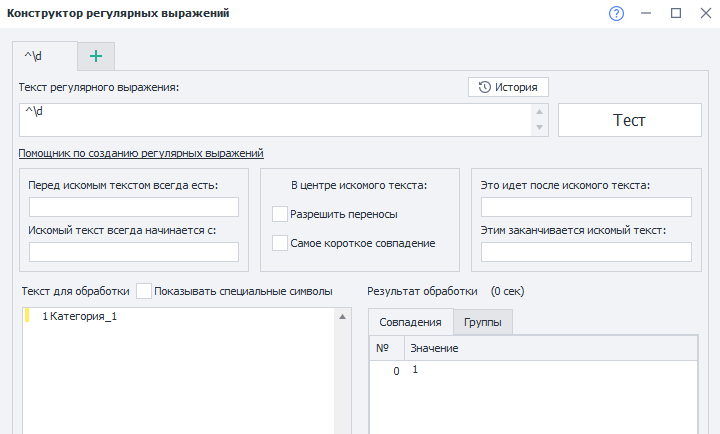Click the Перед искомым текстом input field

(x=134, y=207)
